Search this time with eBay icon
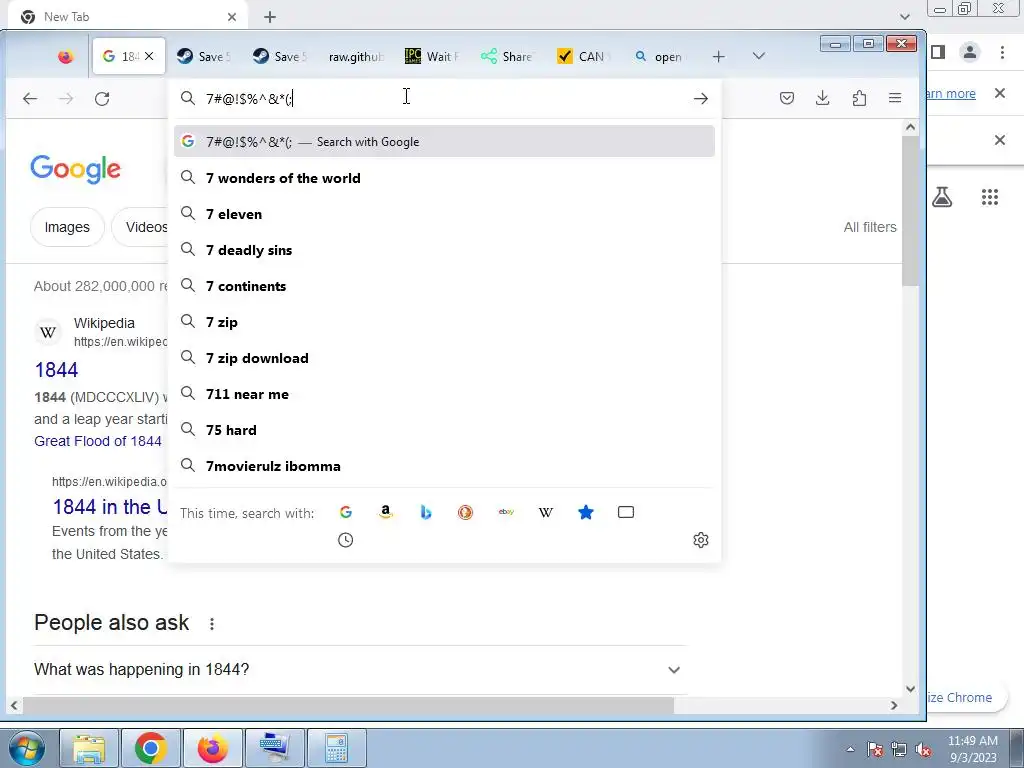This screenshot has width=1024, height=768. (506, 513)
